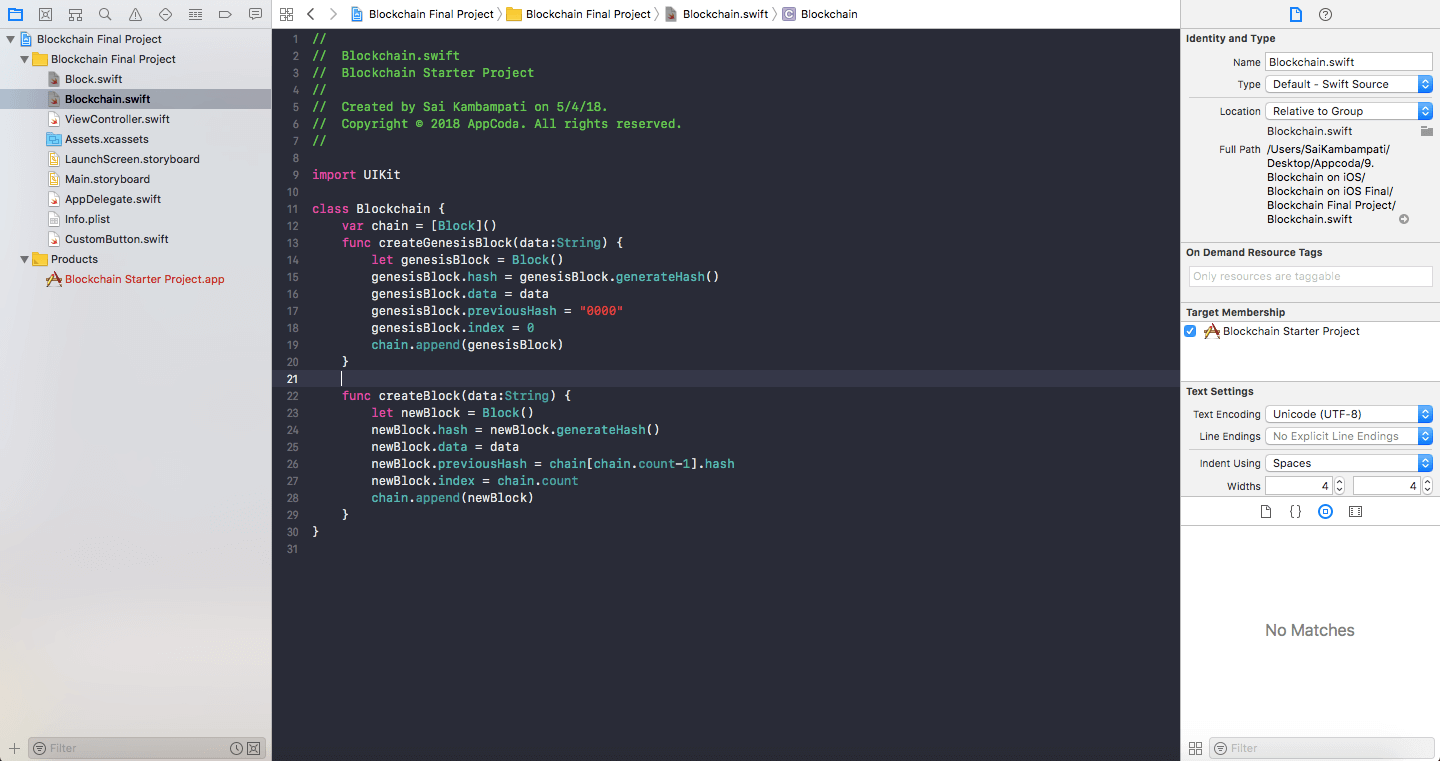Show the Media library filmstrip icon

coord(1355,512)
